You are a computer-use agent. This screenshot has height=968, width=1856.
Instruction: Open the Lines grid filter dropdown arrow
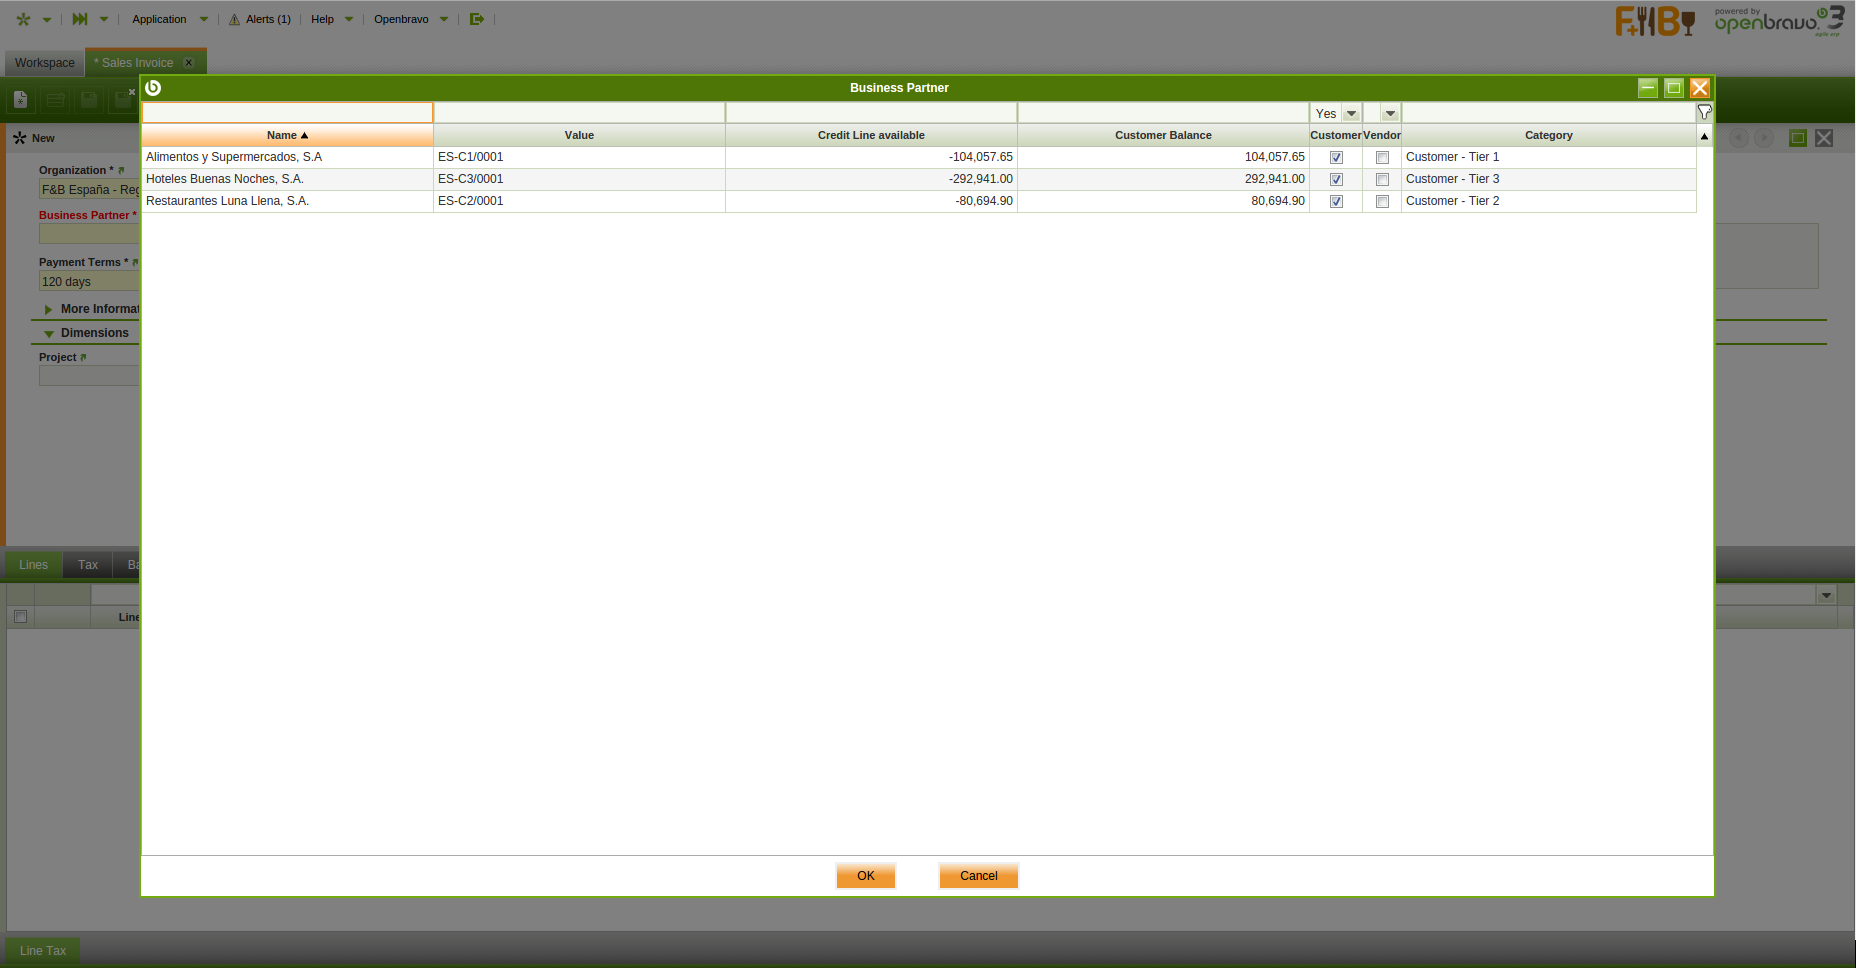click(x=1826, y=595)
